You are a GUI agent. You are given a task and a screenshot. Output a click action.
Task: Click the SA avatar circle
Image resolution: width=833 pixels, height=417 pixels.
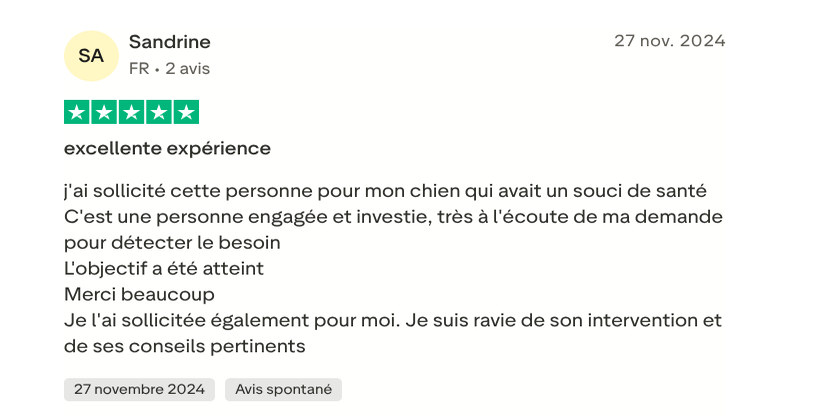point(90,55)
